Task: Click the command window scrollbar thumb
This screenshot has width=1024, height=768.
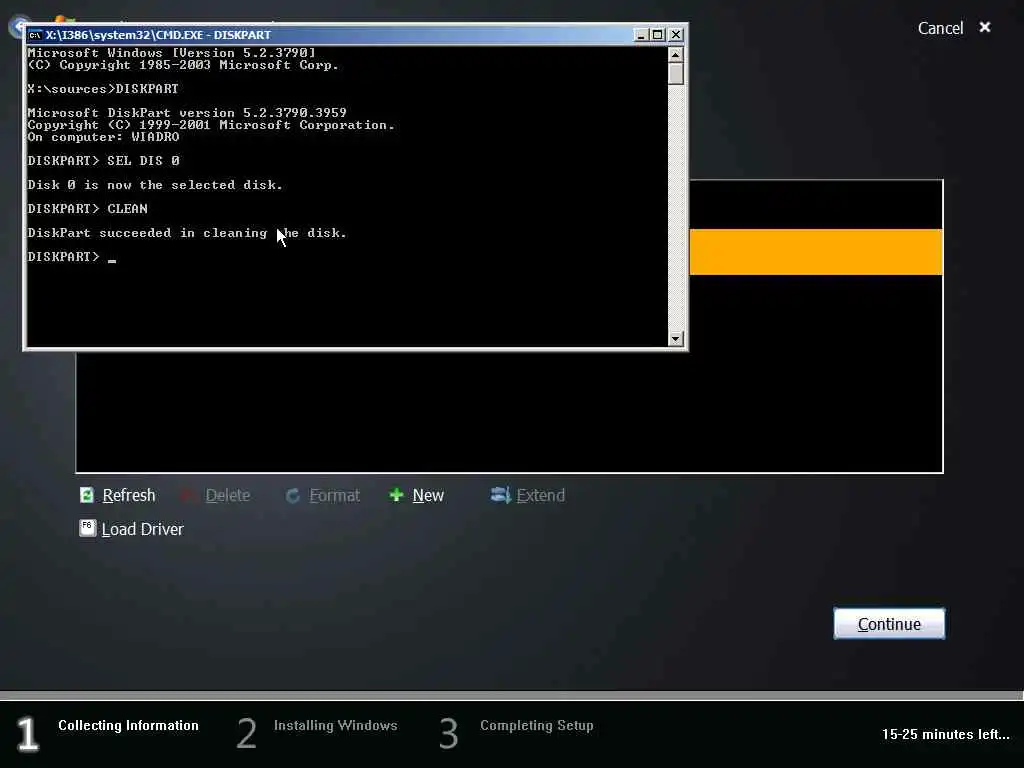Action: [676, 73]
